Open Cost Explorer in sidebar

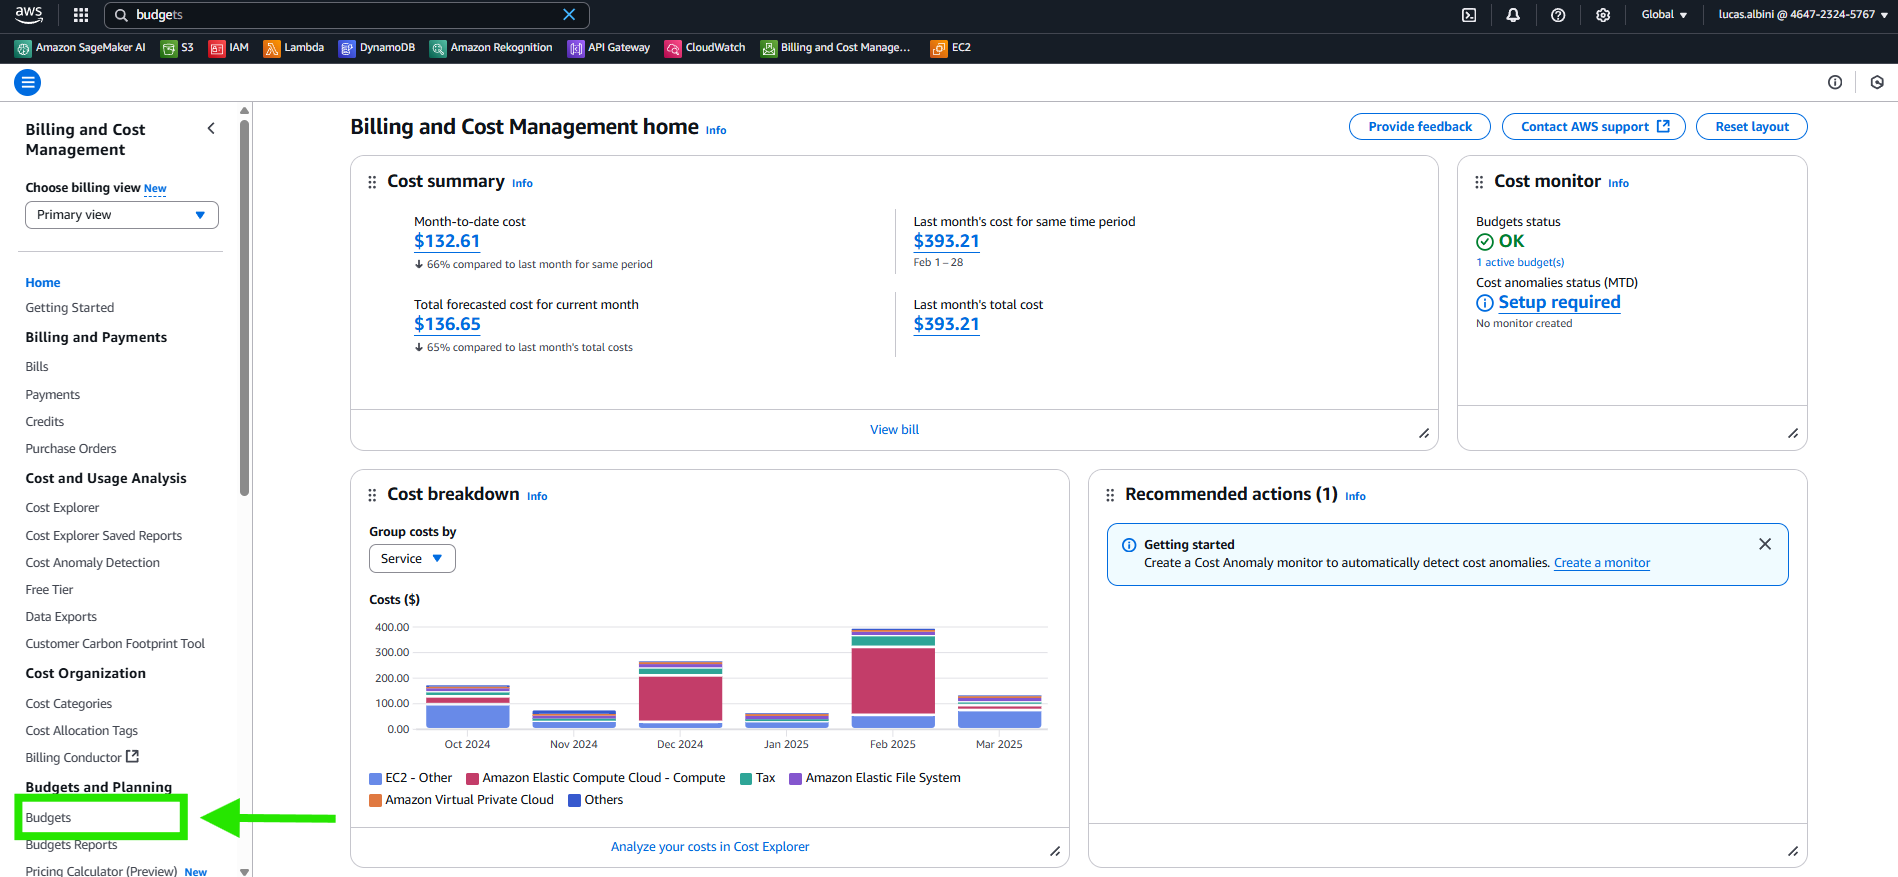click(62, 508)
